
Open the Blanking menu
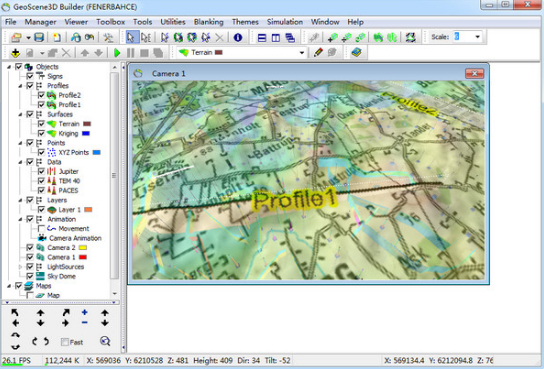[x=209, y=22]
